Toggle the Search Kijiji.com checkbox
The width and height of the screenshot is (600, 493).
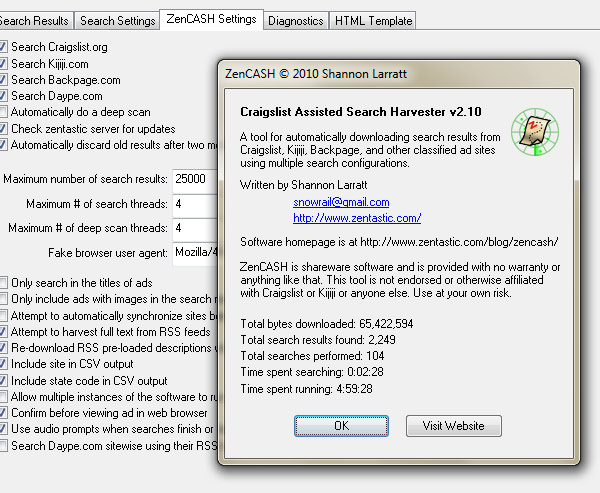[x=3, y=64]
